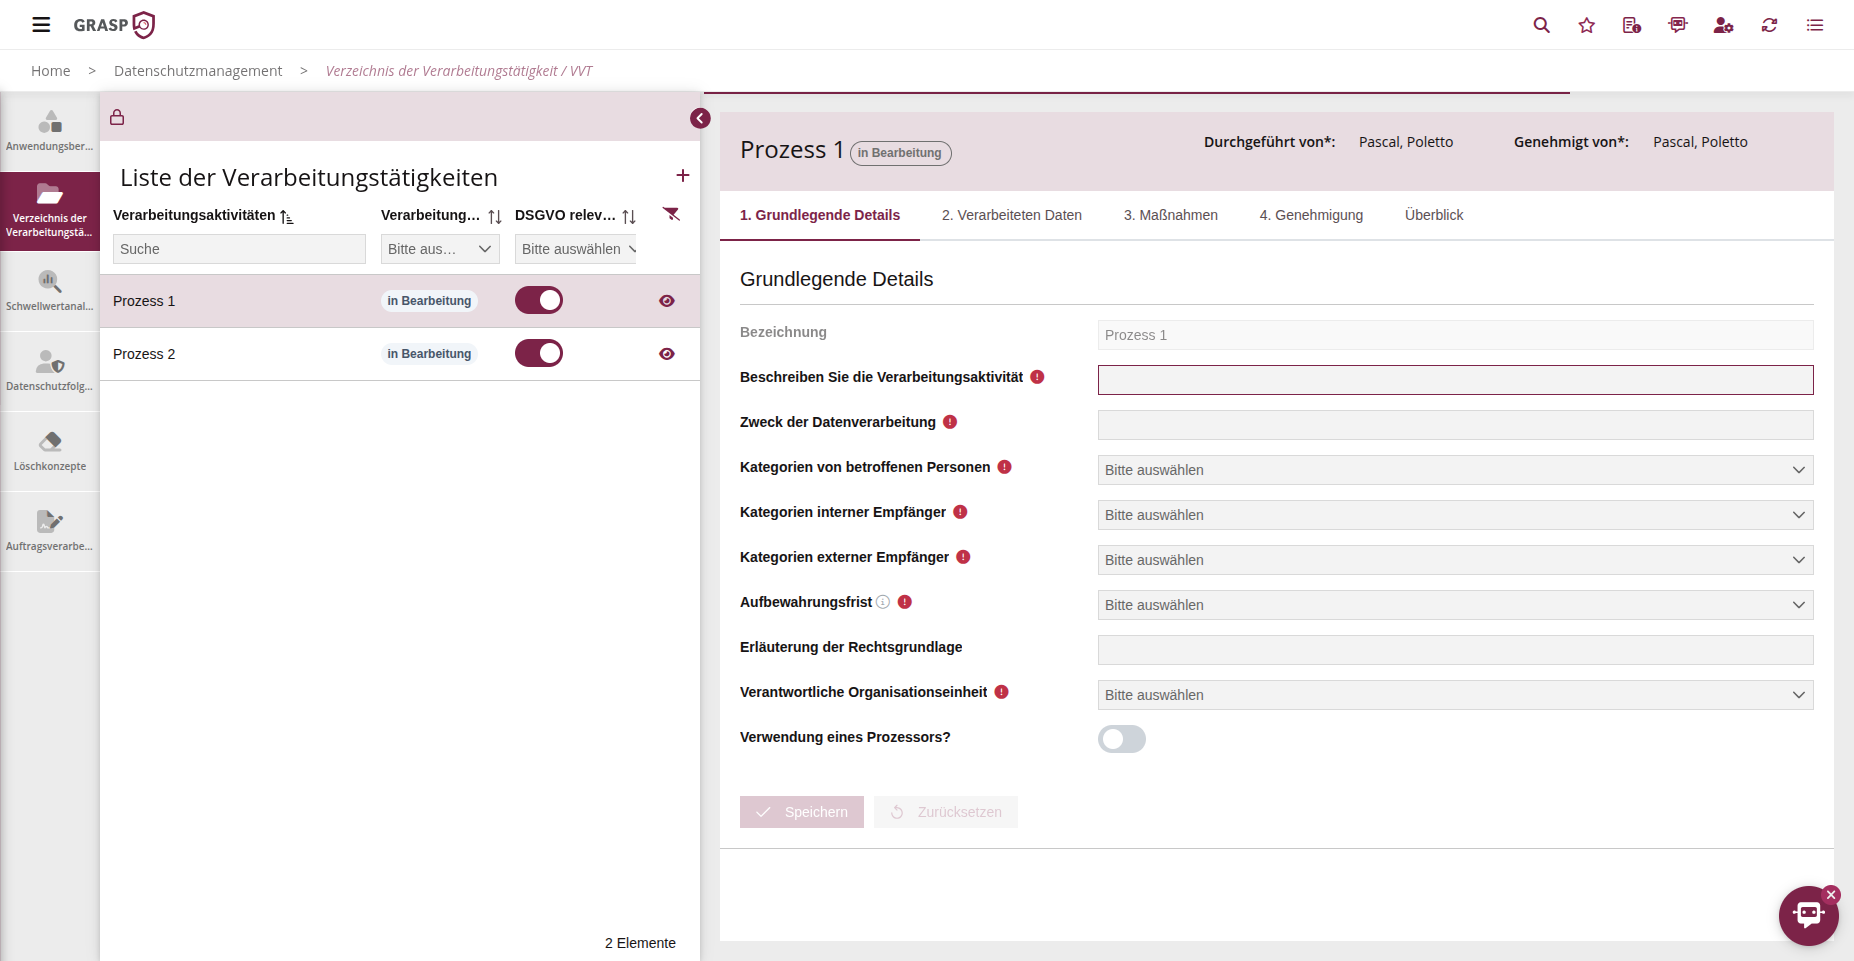The image size is (1854, 961).
Task: Open the Löschkonzepte sidebar module
Action: (x=50, y=451)
